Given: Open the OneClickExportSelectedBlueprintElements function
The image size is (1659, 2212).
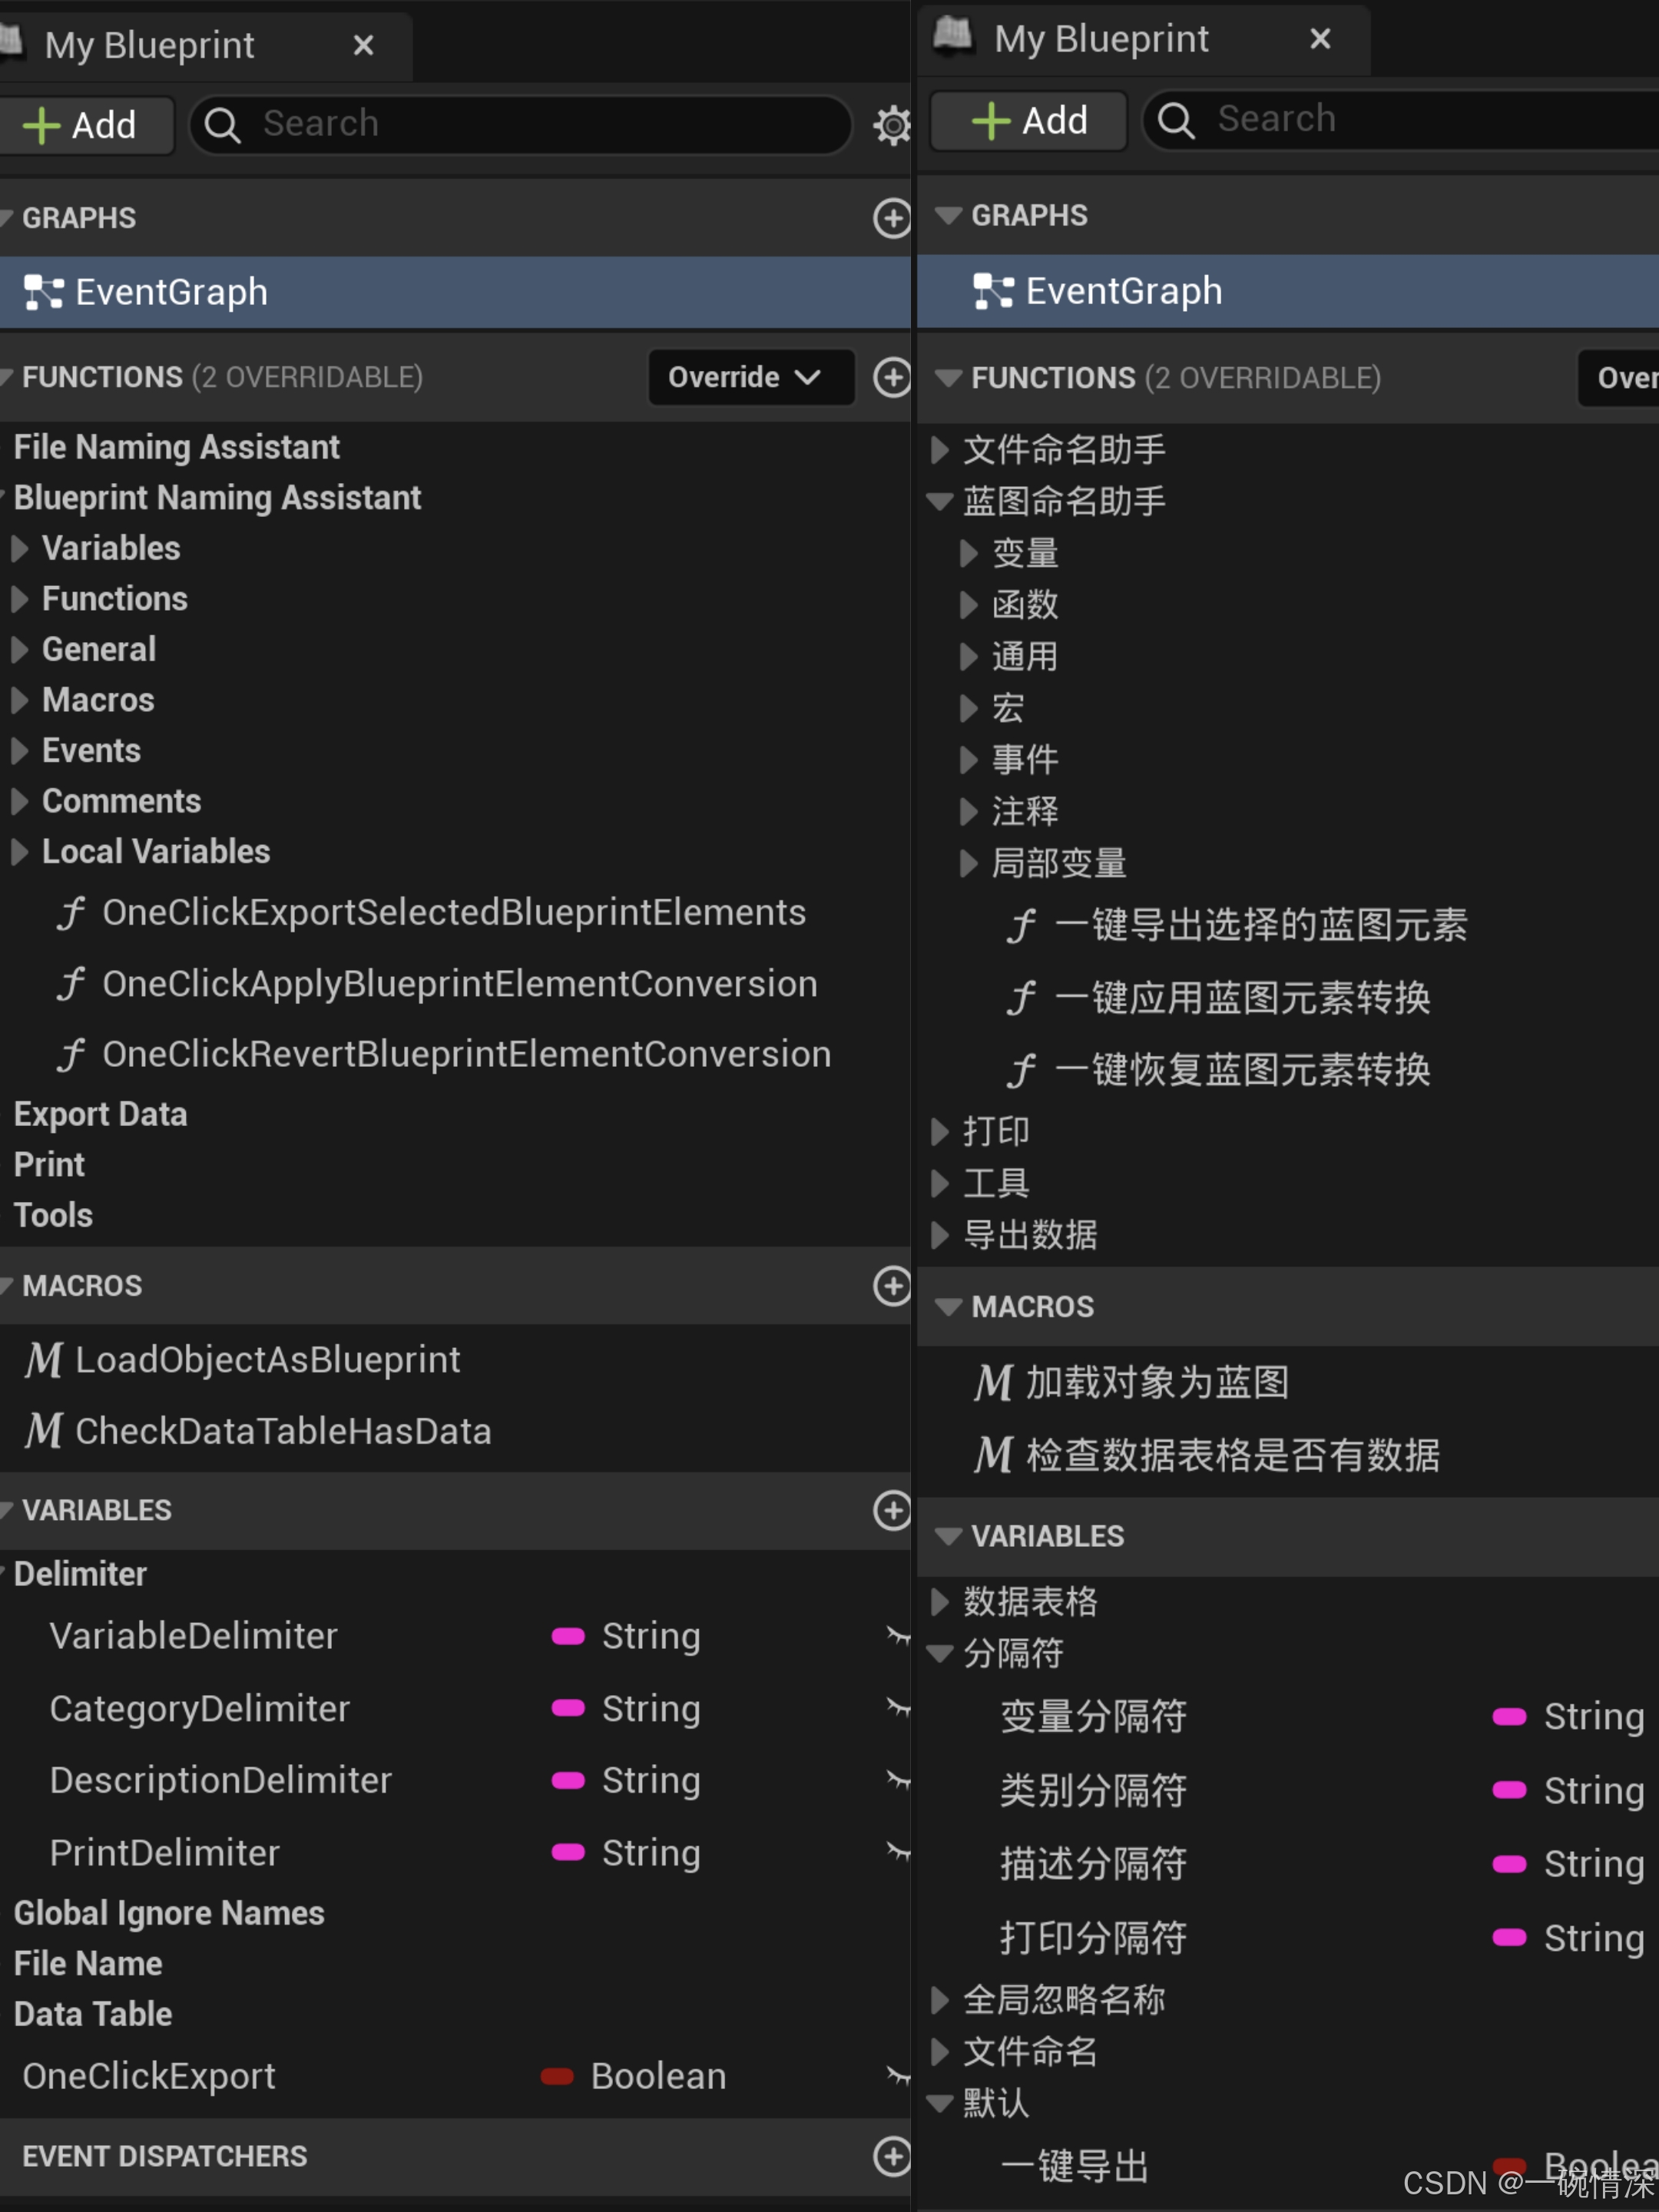Looking at the screenshot, I should click(453, 912).
